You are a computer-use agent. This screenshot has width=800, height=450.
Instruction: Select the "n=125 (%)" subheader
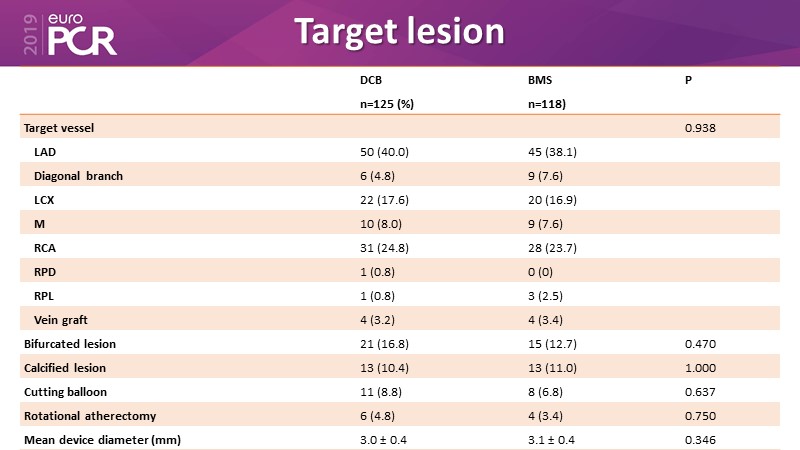pos(386,103)
